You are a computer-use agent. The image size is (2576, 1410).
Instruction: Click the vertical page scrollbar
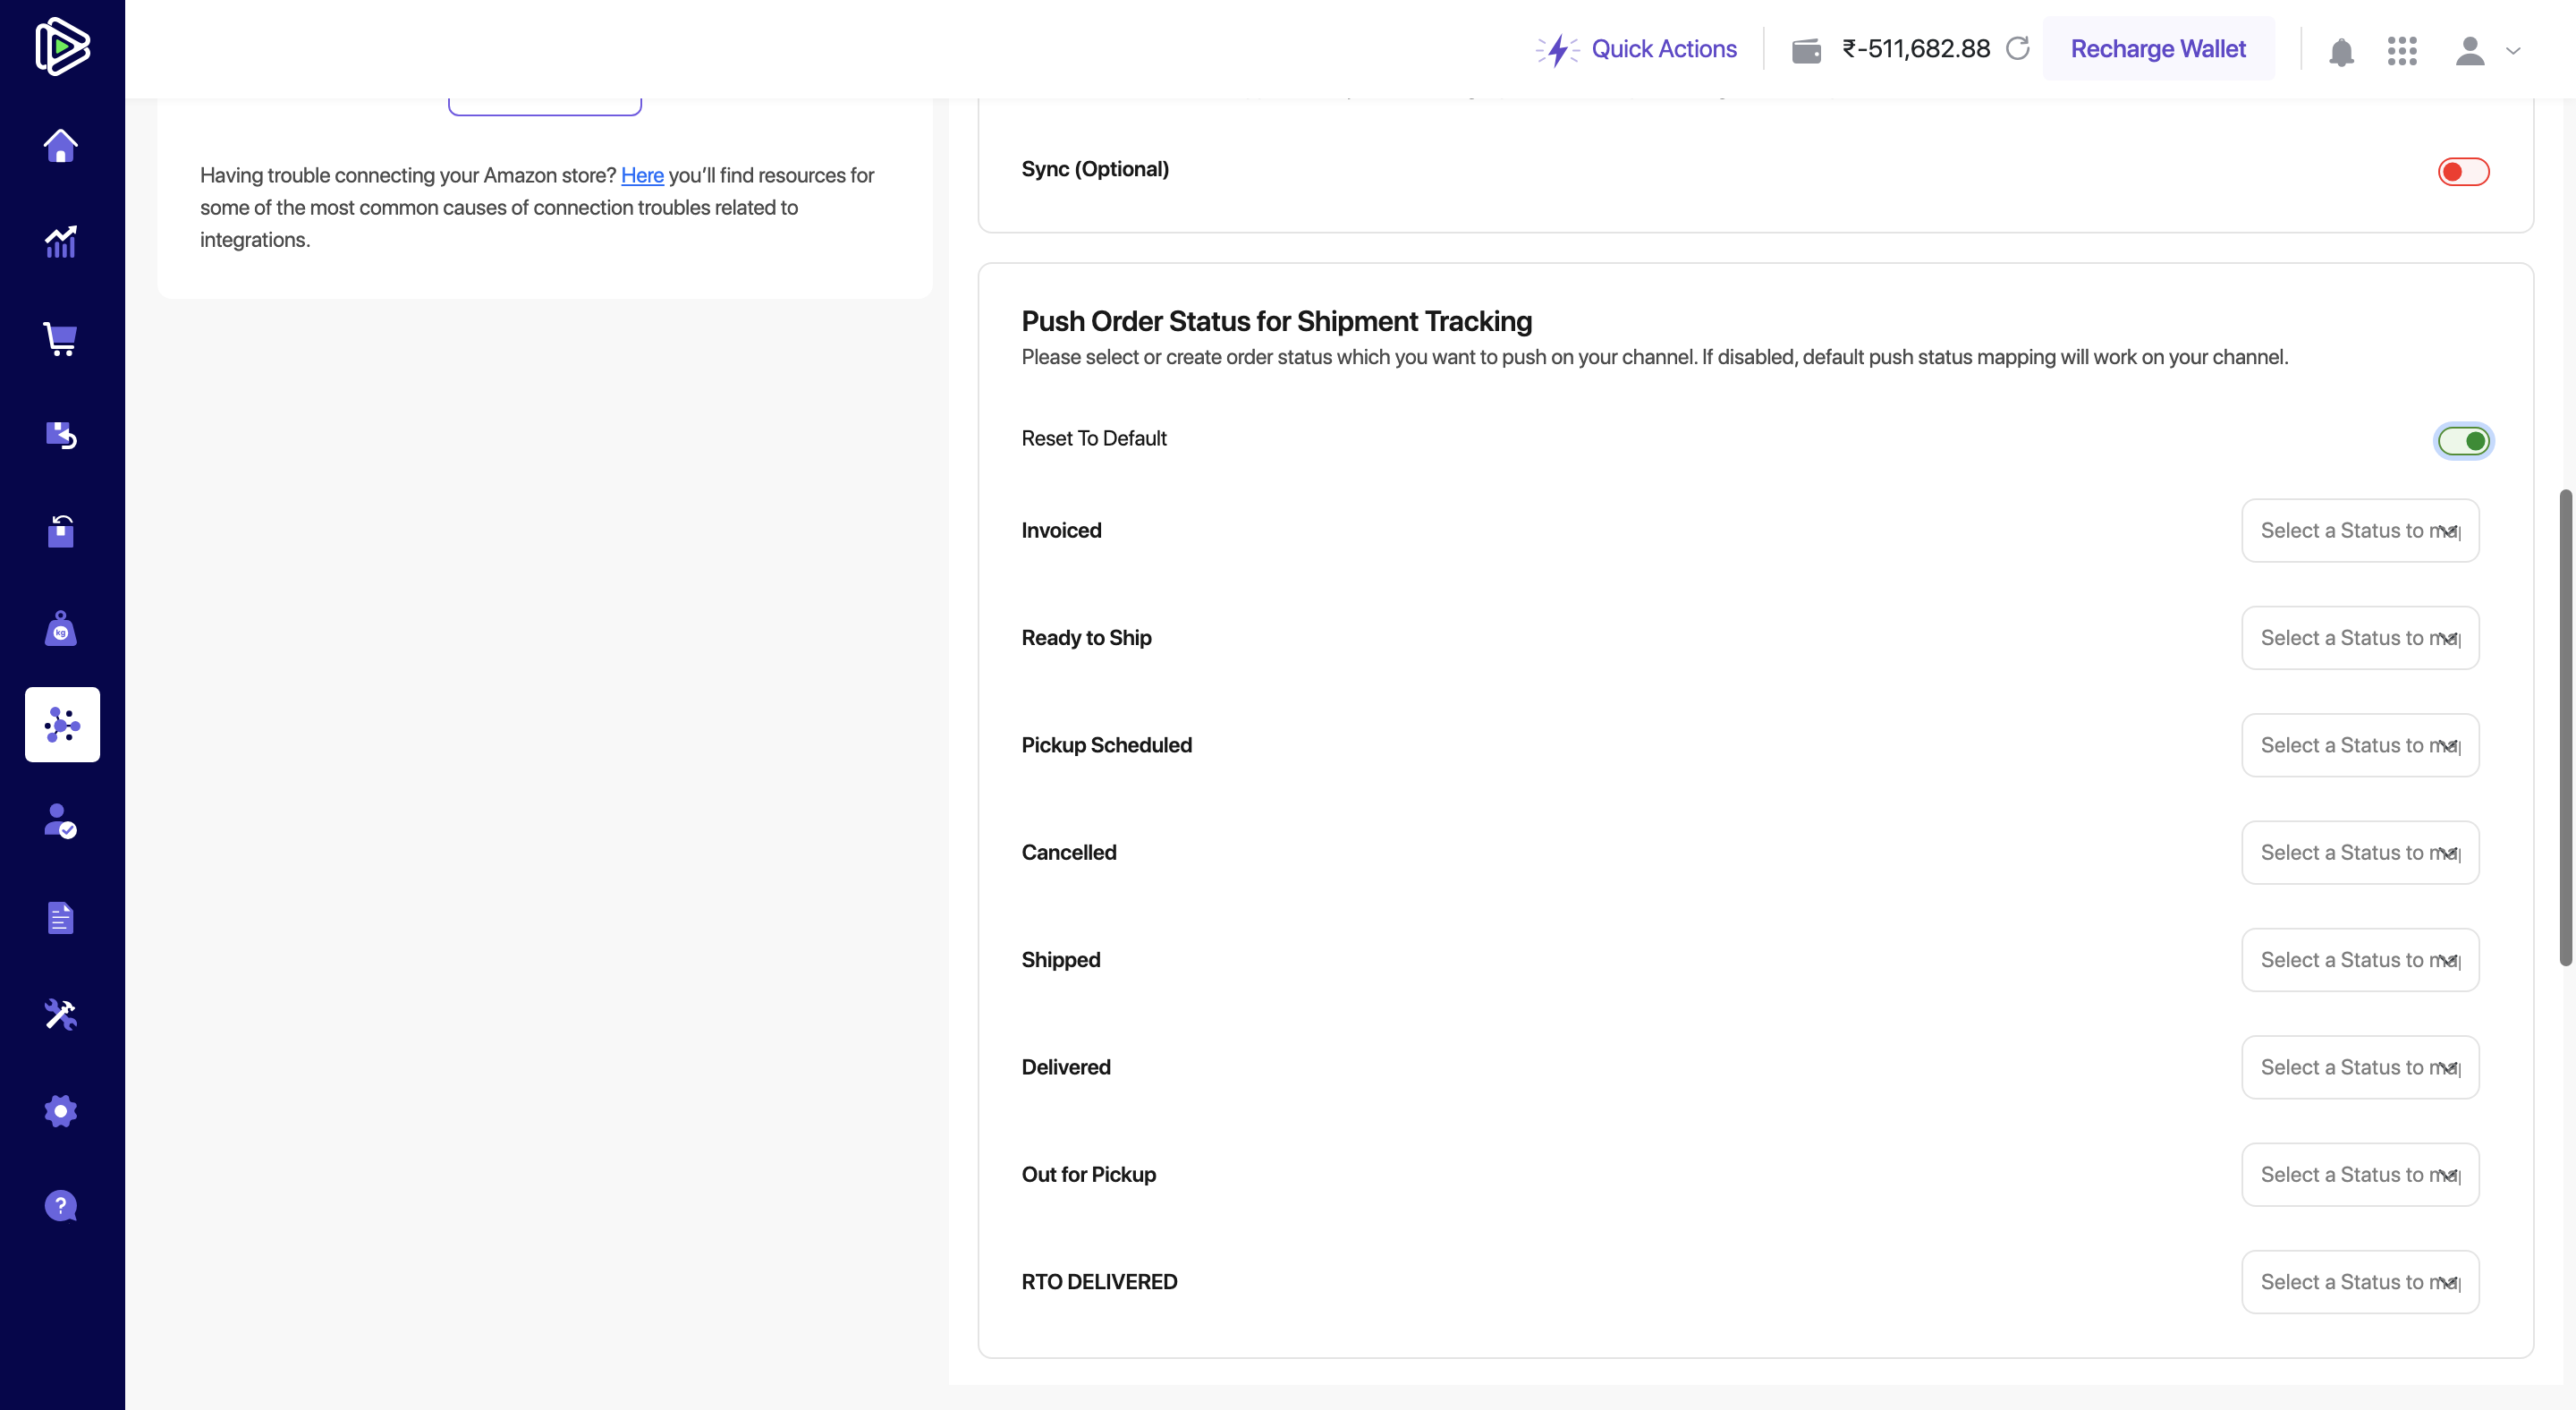(2565, 728)
